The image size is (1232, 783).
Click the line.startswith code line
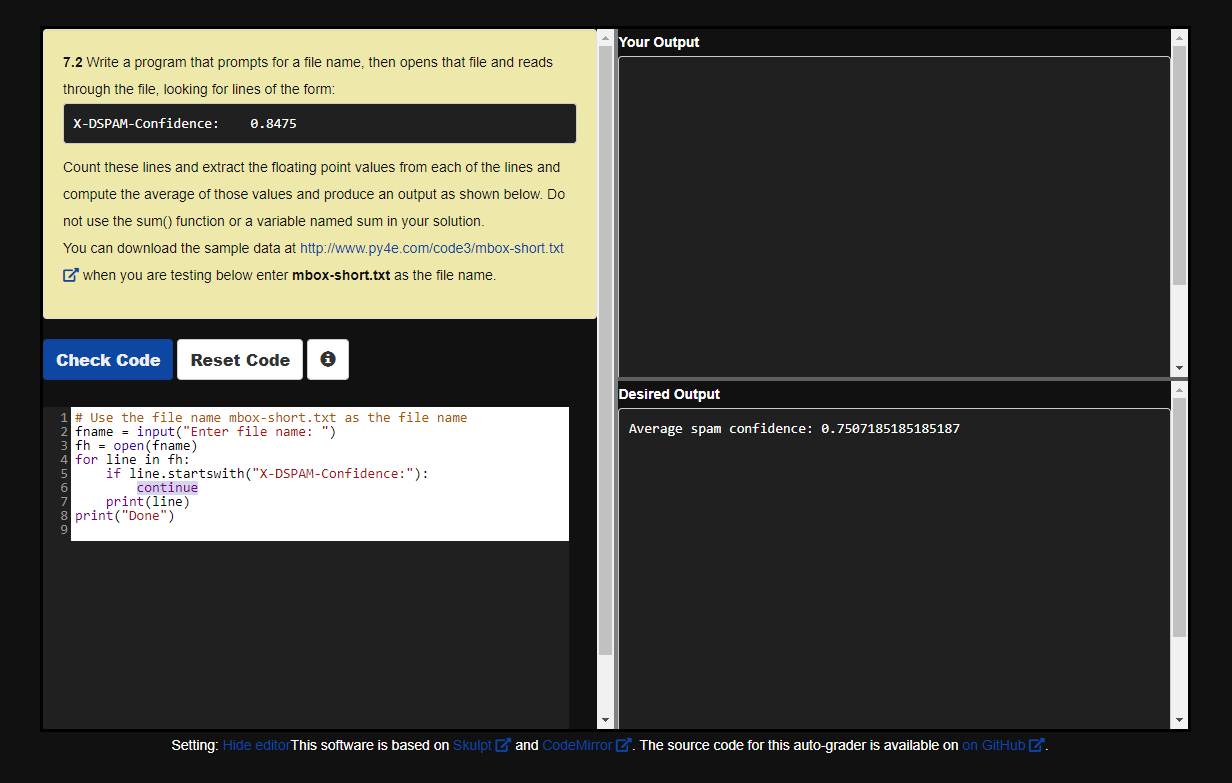(267, 474)
